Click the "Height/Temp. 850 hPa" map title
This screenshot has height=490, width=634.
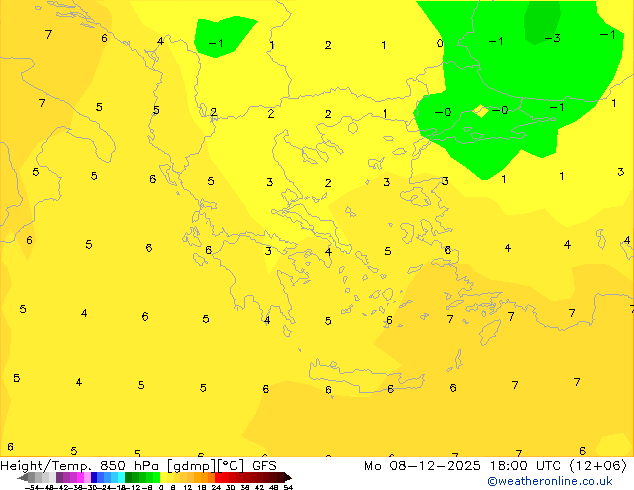point(80,466)
